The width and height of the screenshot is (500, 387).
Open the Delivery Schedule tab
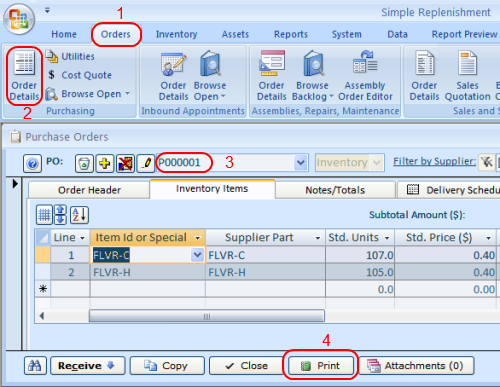449,190
